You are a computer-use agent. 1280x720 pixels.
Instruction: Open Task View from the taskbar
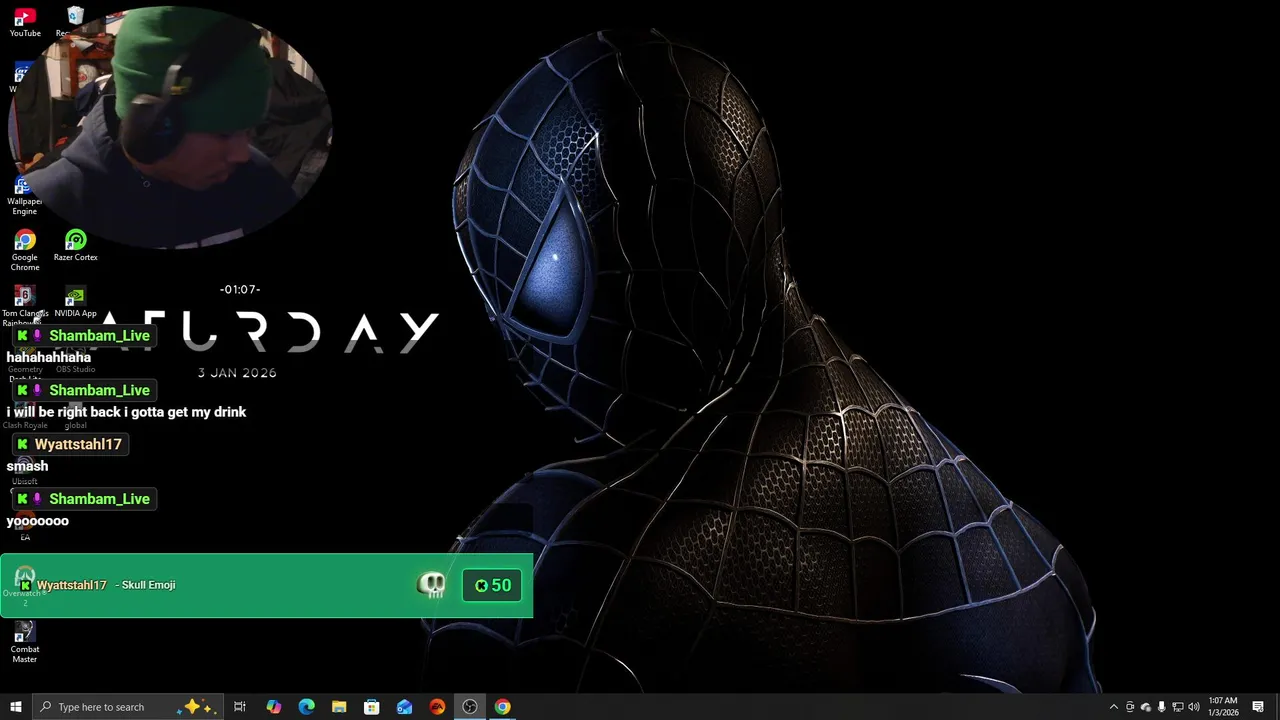click(x=240, y=707)
